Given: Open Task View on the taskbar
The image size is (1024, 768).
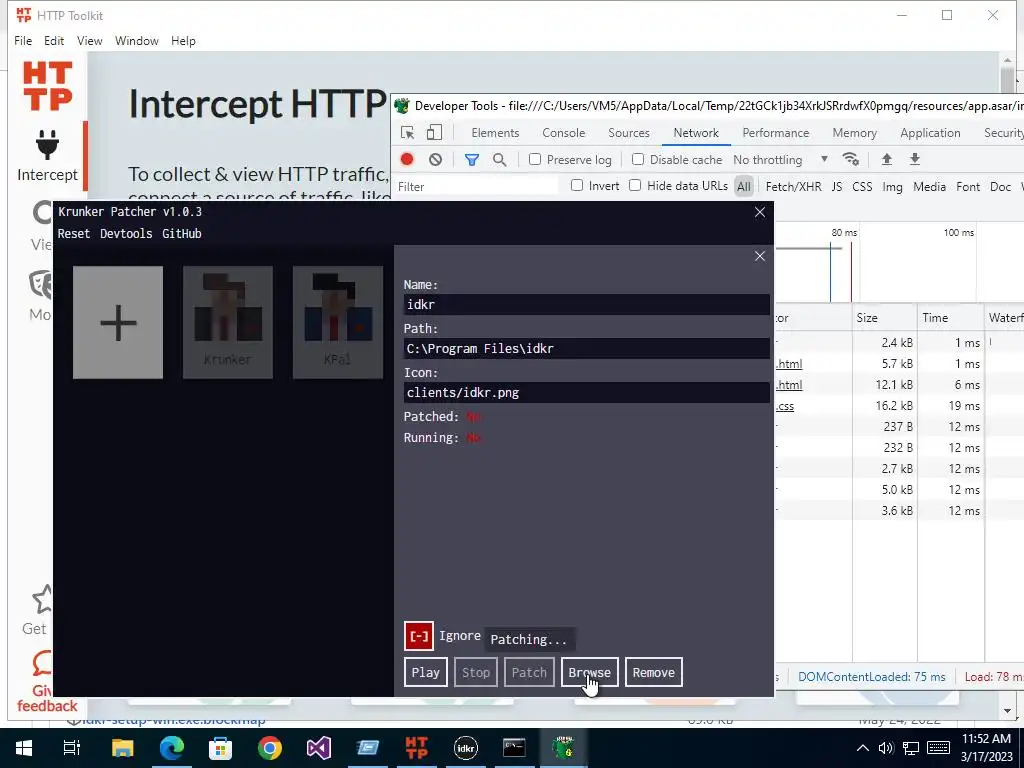Looking at the screenshot, I should coord(71,748).
